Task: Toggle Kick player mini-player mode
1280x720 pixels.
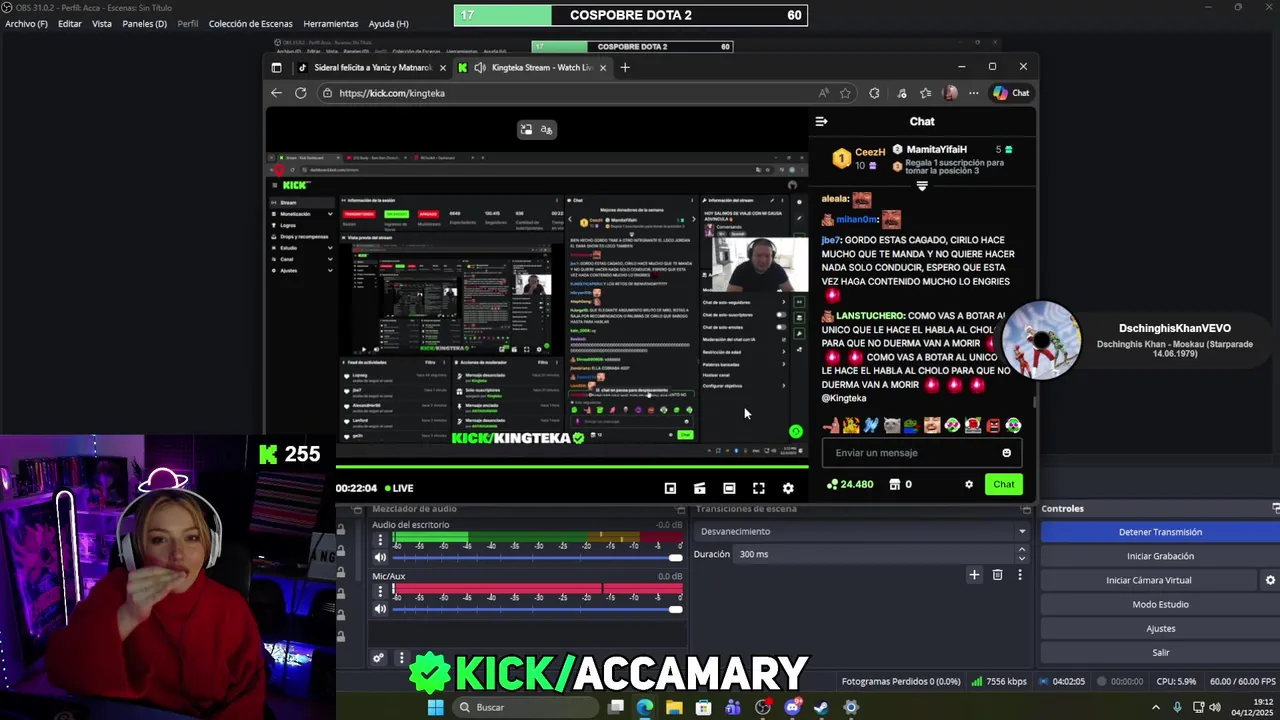Action: [670, 488]
